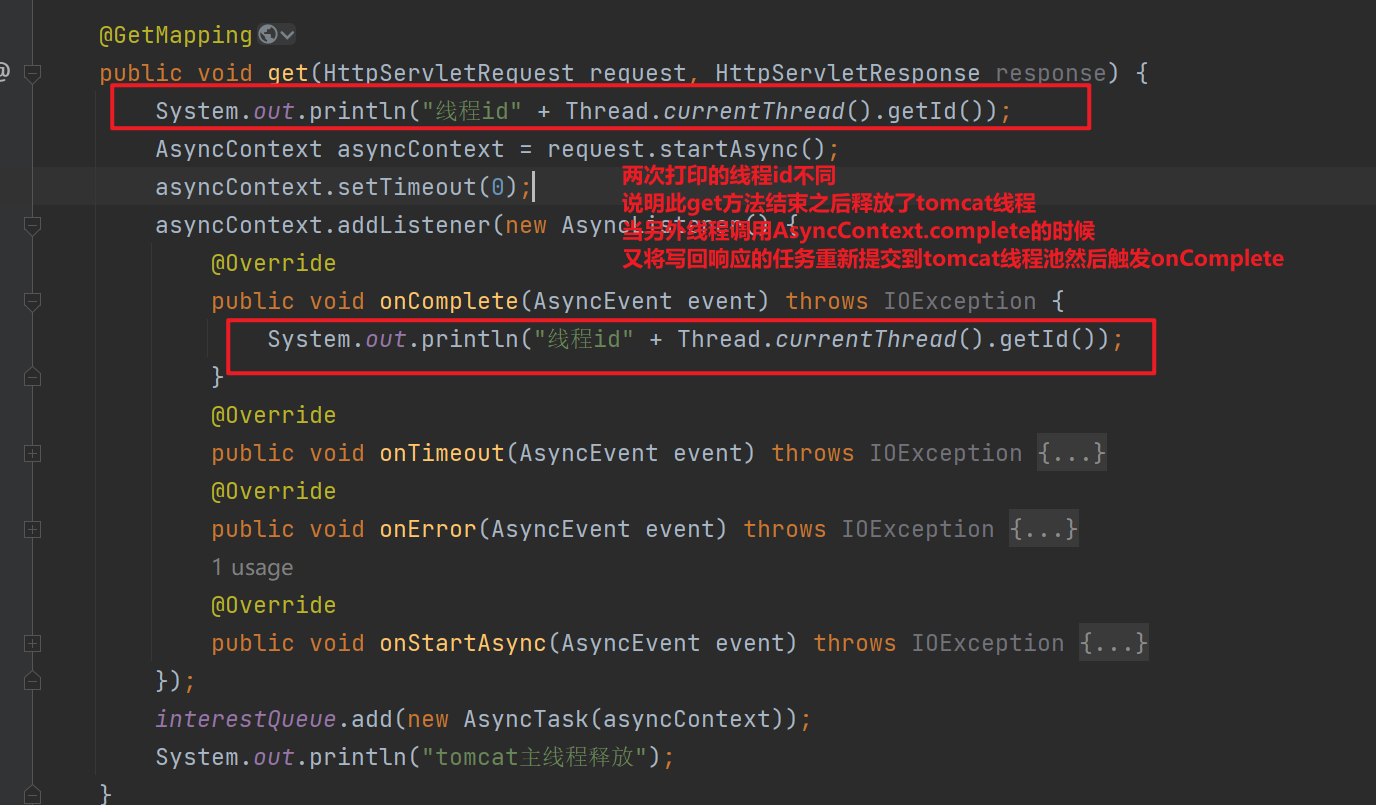
Task: Click the @Override annotation above onStartAsync
Action: pos(273,605)
